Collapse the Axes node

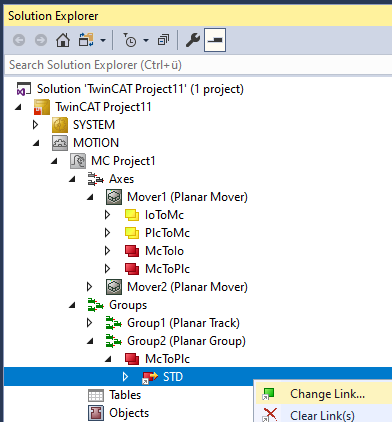[x=73, y=179]
